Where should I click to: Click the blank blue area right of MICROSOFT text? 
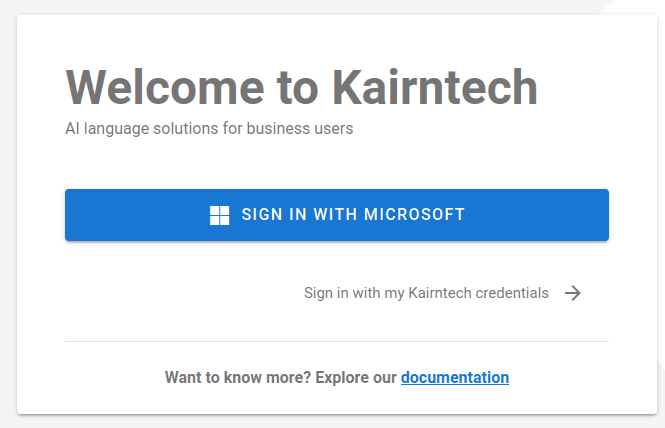[536, 215]
